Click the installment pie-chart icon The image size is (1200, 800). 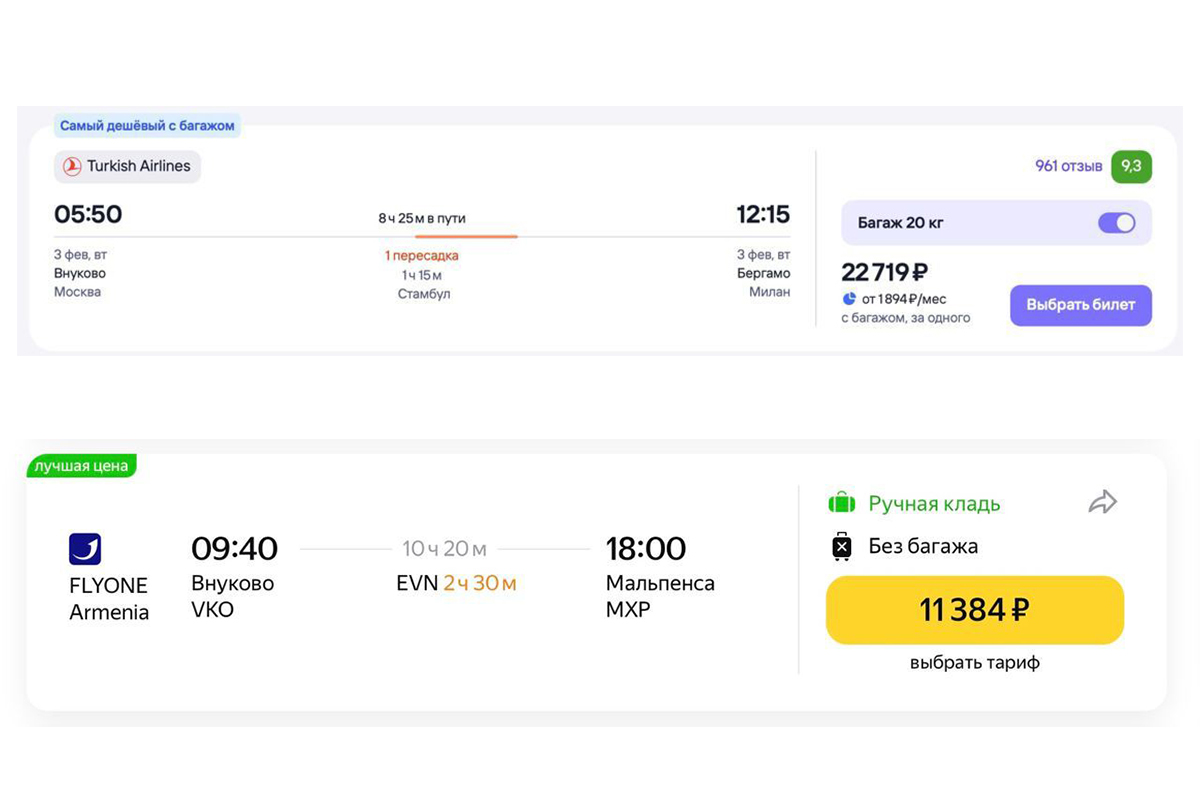click(849, 298)
